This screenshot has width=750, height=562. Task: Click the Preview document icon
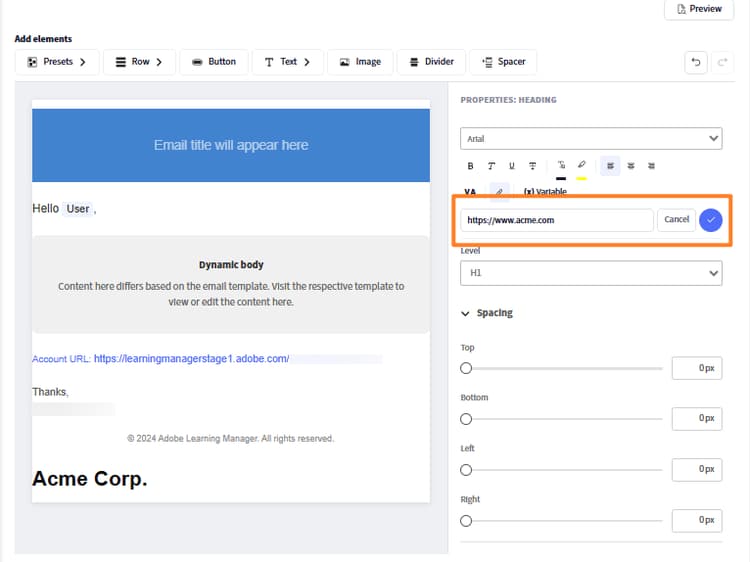(x=682, y=9)
